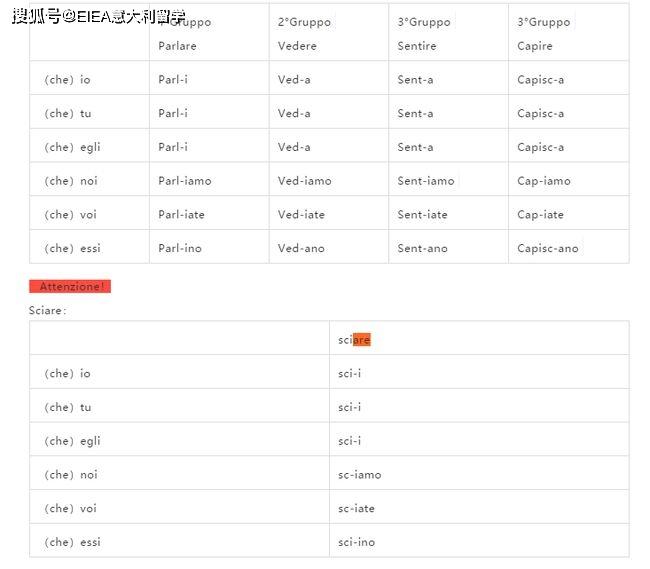Image resolution: width=650 pixels, height=569 pixels.
Task: Click the orange highlighted 'are' in sciare
Action: pos(362,340)
